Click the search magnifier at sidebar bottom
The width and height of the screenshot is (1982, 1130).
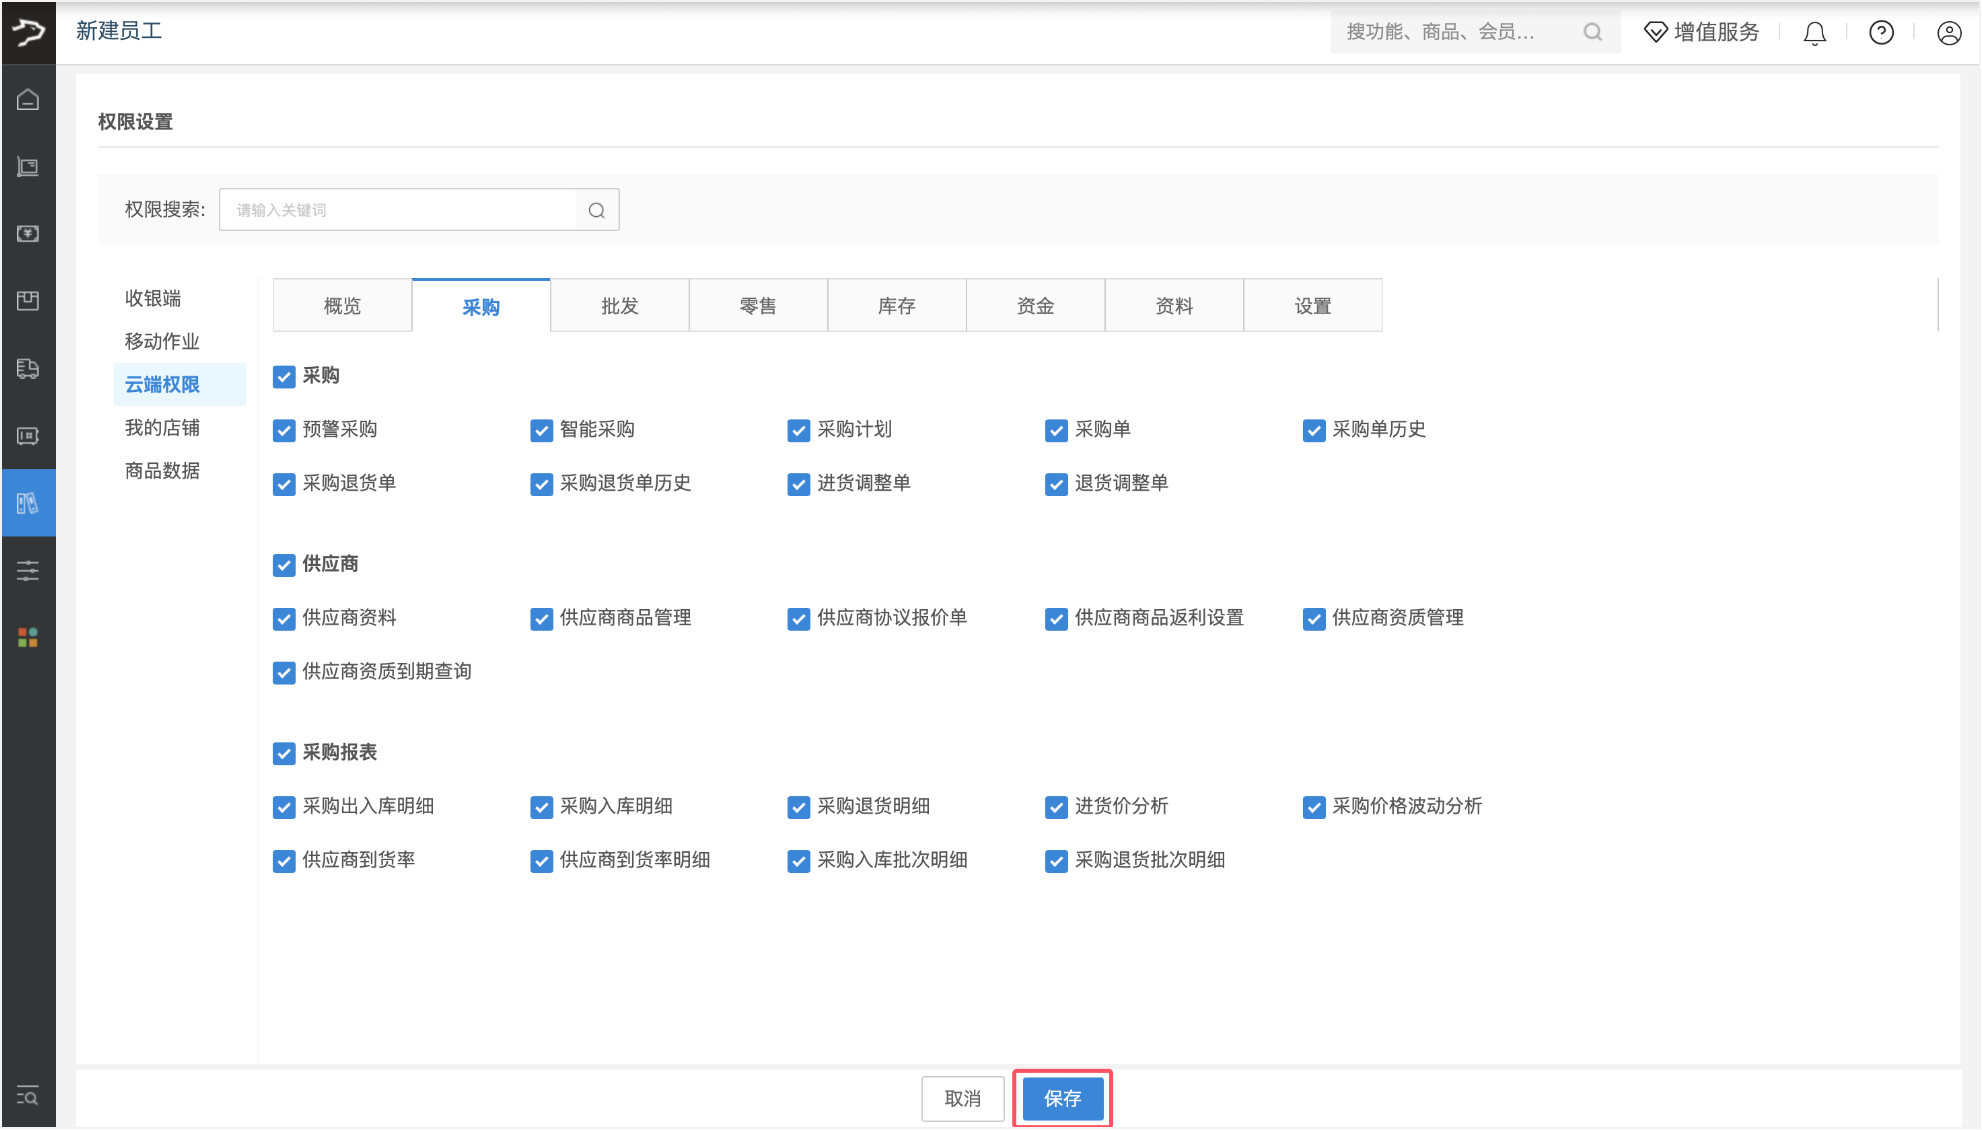[28, 1097]
